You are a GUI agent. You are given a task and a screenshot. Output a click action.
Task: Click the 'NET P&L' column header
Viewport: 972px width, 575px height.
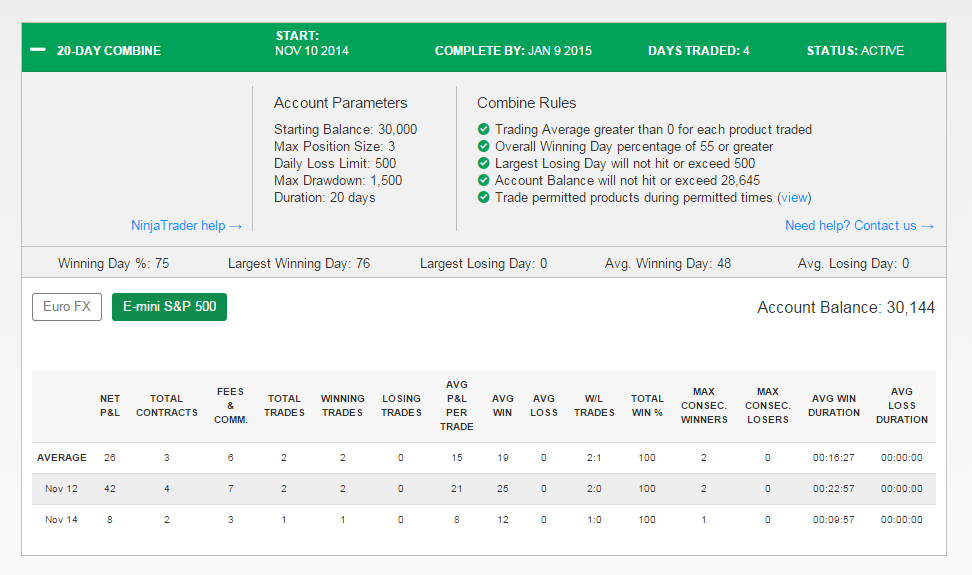click(x=110, y=405)
